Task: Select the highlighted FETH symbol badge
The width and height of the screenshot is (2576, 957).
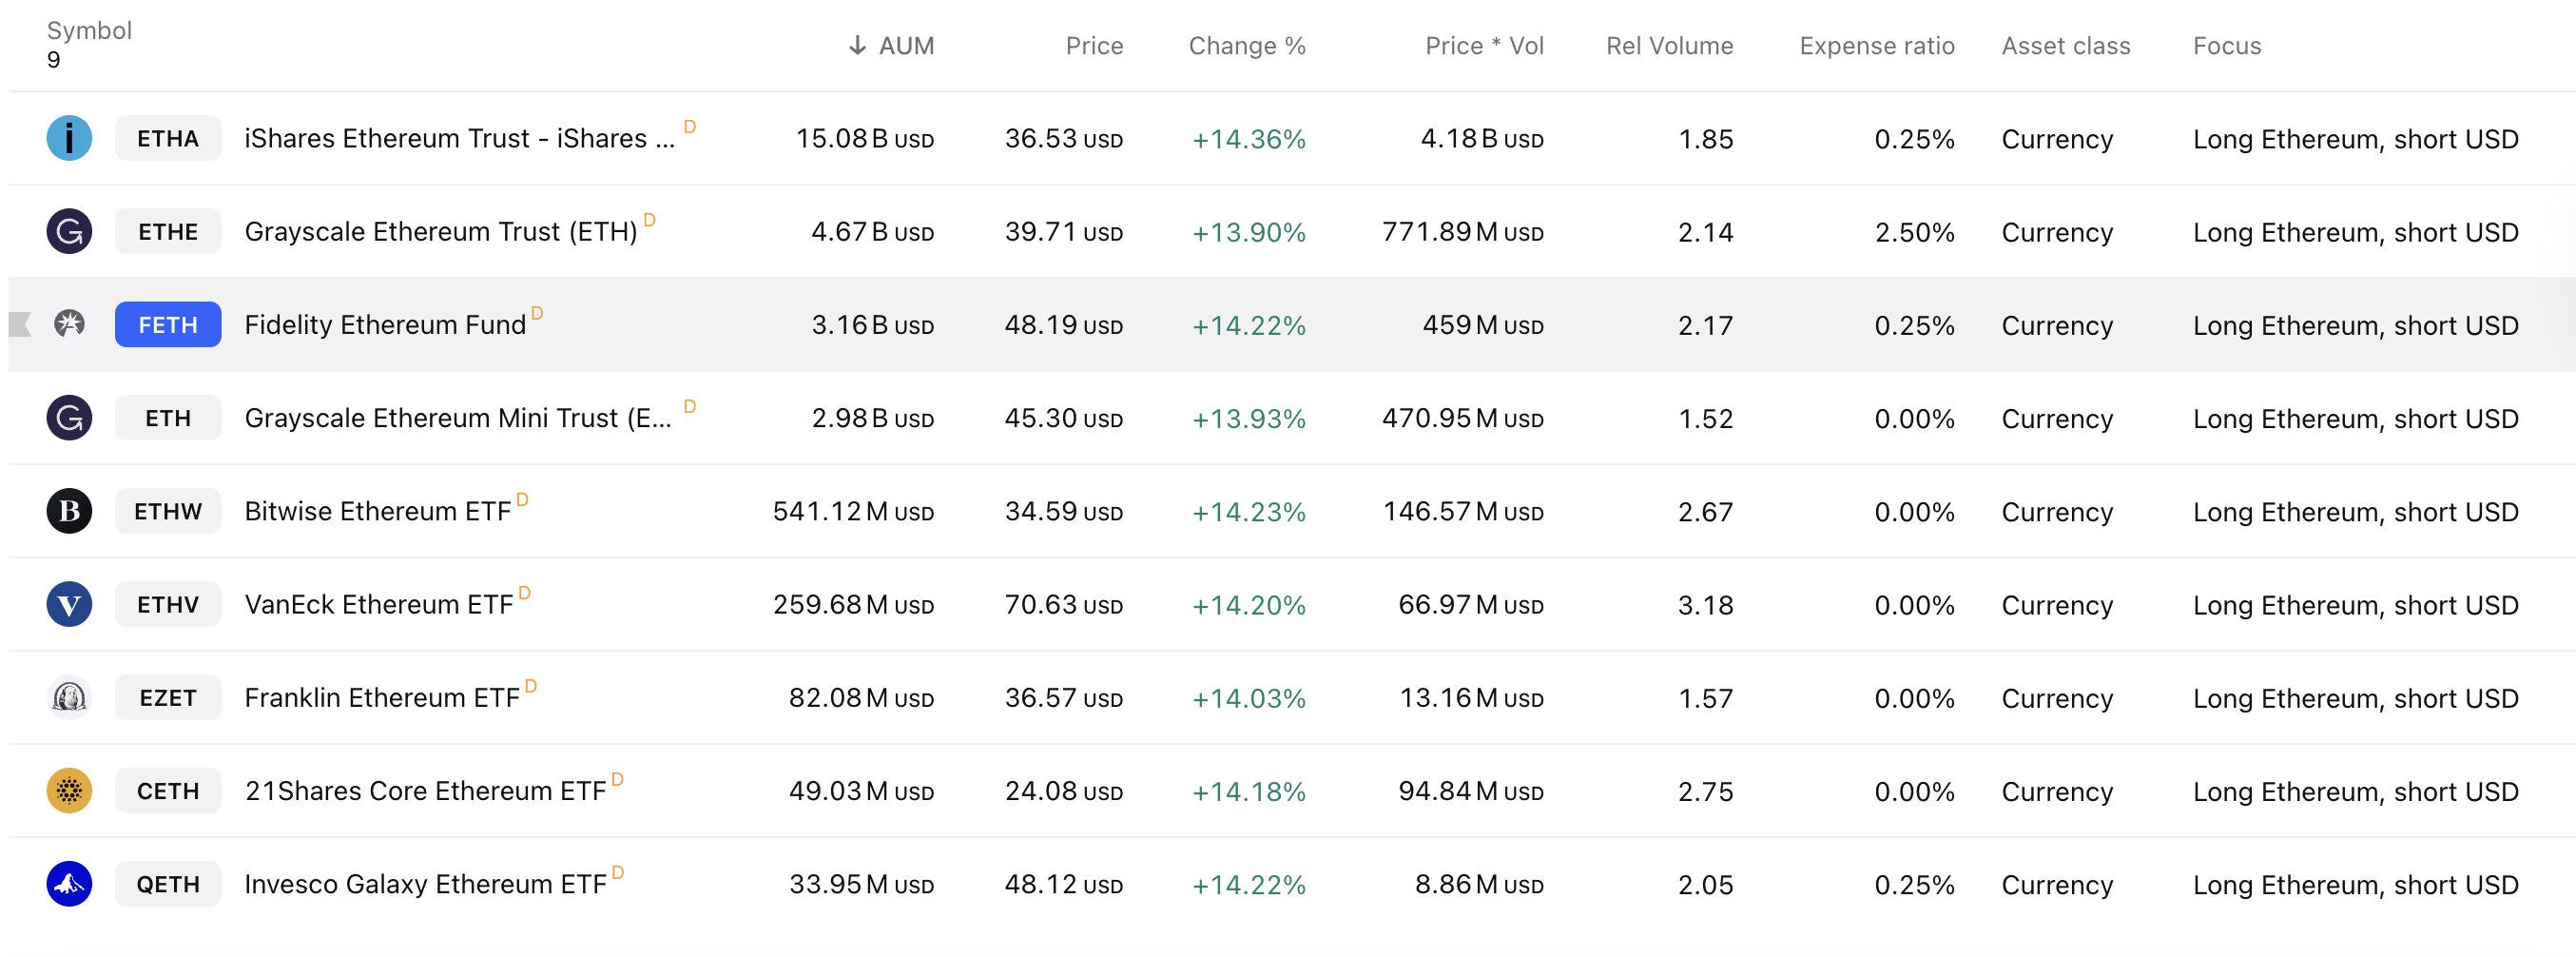Action: tap(167, 324)
